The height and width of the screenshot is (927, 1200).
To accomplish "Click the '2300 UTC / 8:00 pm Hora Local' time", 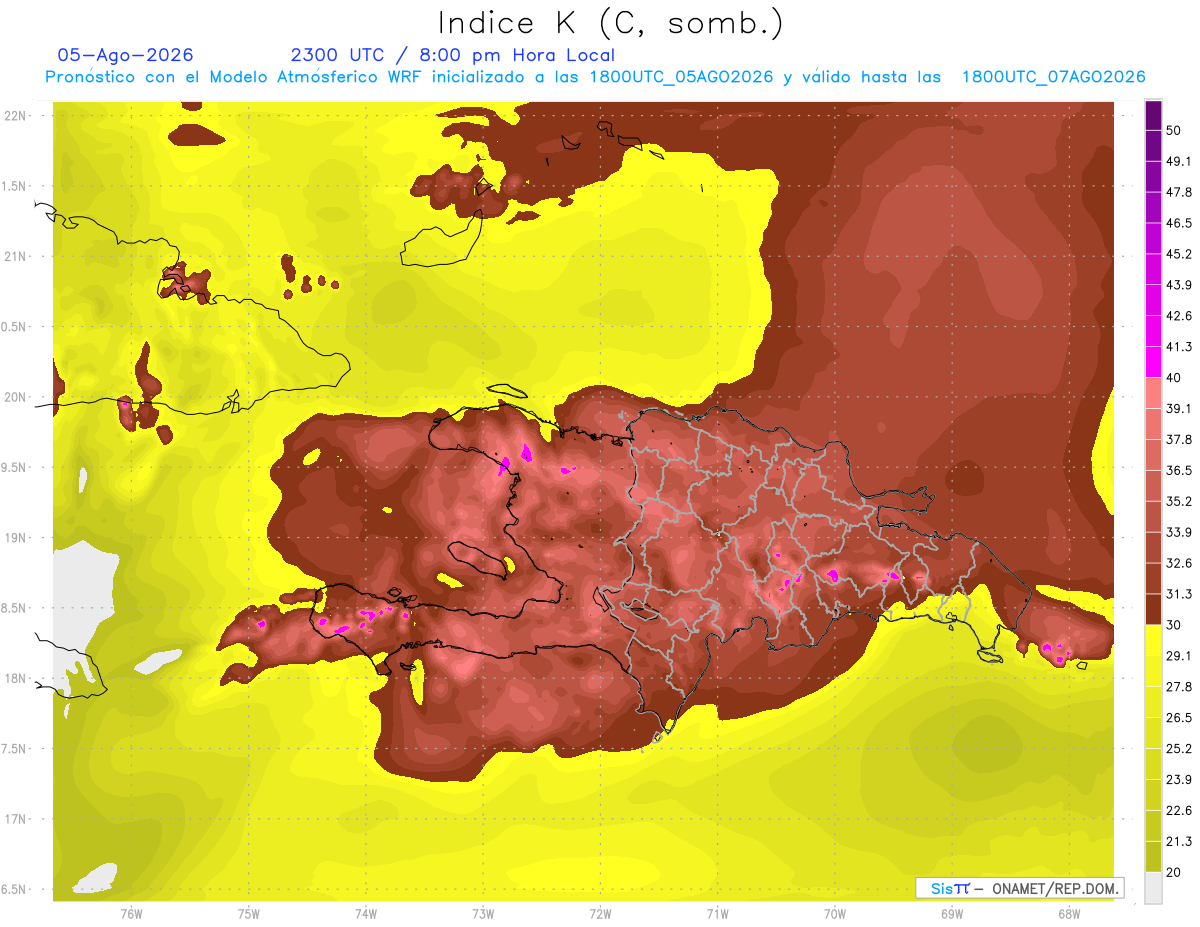I will (453, 55).
